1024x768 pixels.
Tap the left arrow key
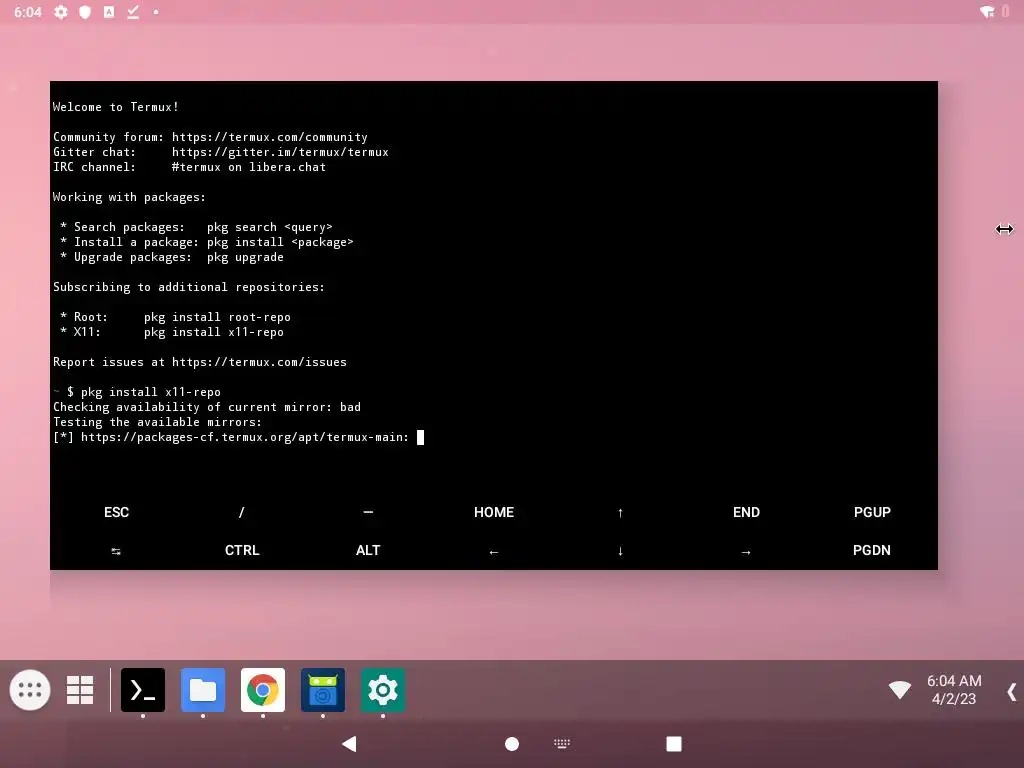[x=494, y=552]
